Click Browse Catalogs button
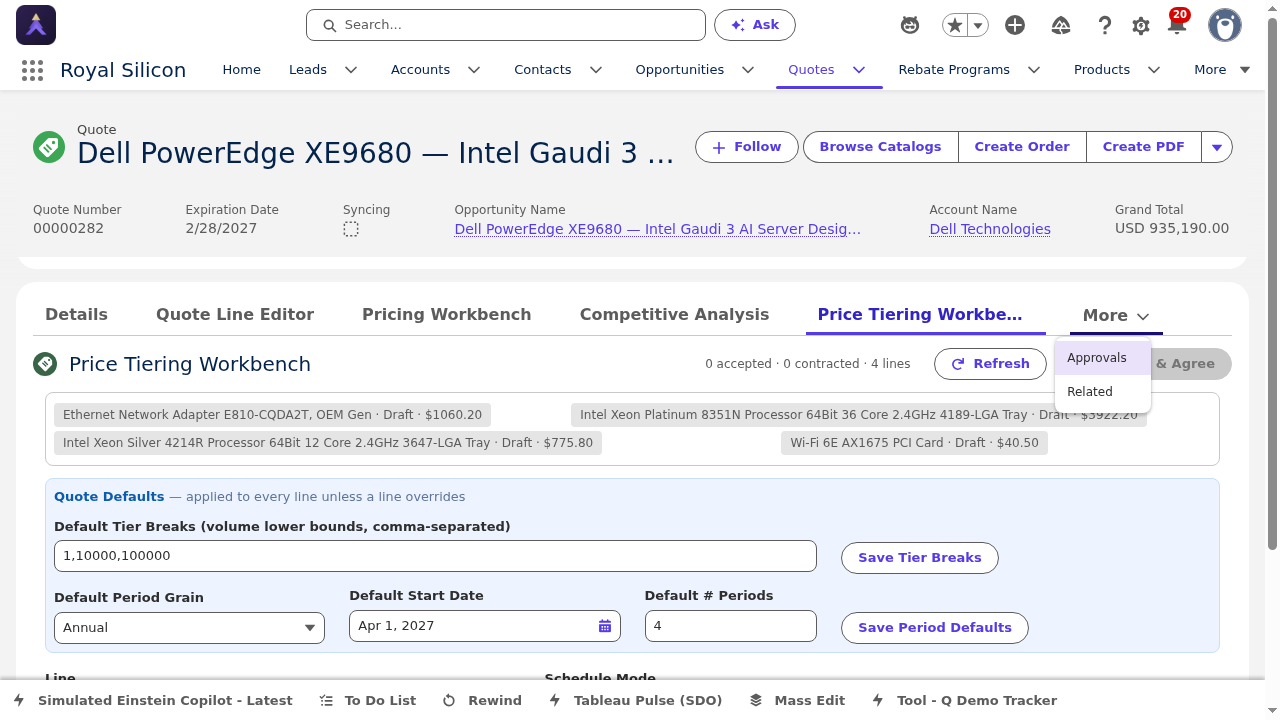This screenshot has height=720, width=1280. point(880,147)
